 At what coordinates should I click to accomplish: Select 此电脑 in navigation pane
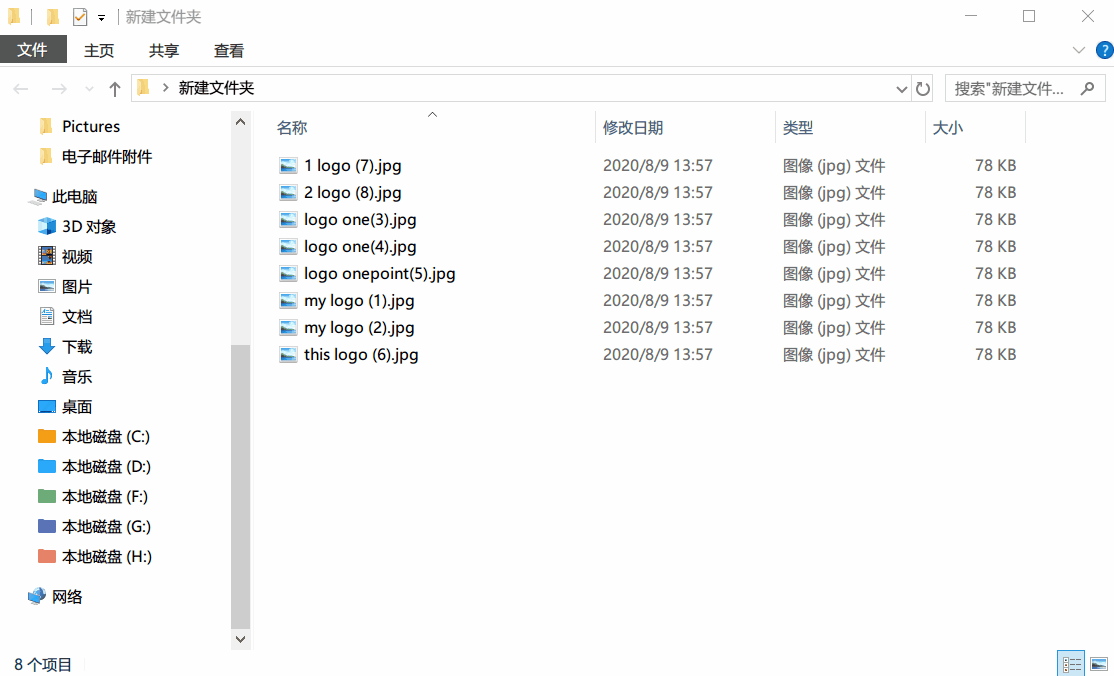74,196
